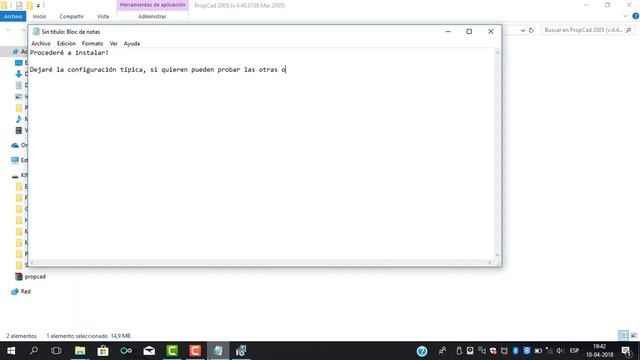640x360 pixels.
Task: Click the Explorer help question mark icon
Action: [x=636, y=16]
